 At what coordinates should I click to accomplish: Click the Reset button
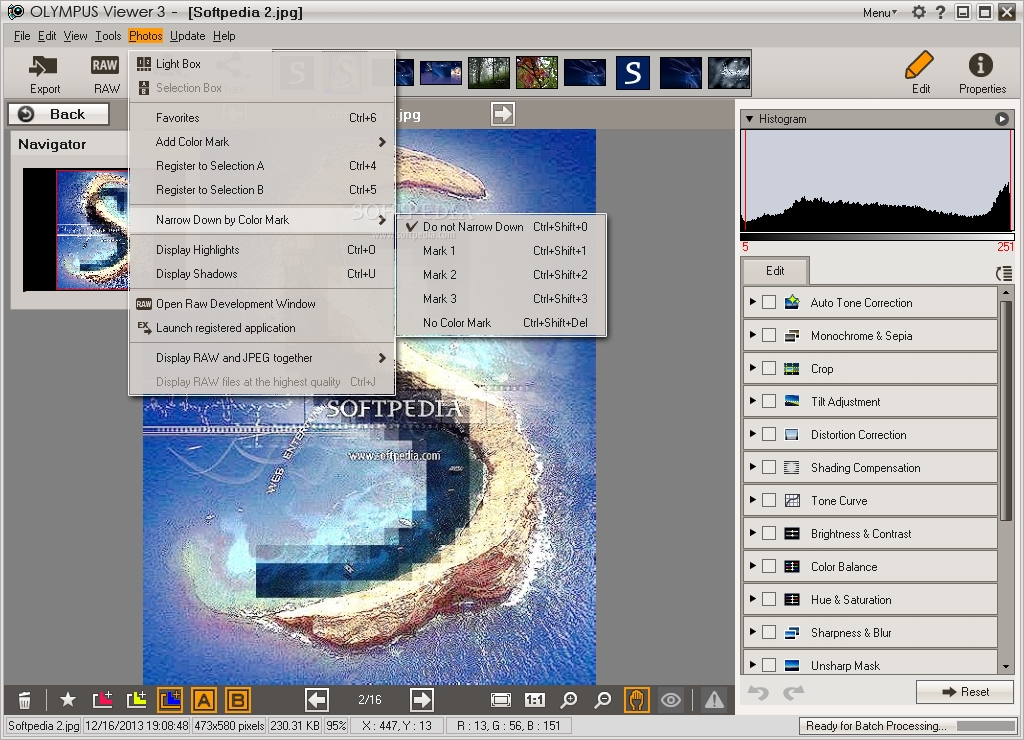[x=965, y=692]
